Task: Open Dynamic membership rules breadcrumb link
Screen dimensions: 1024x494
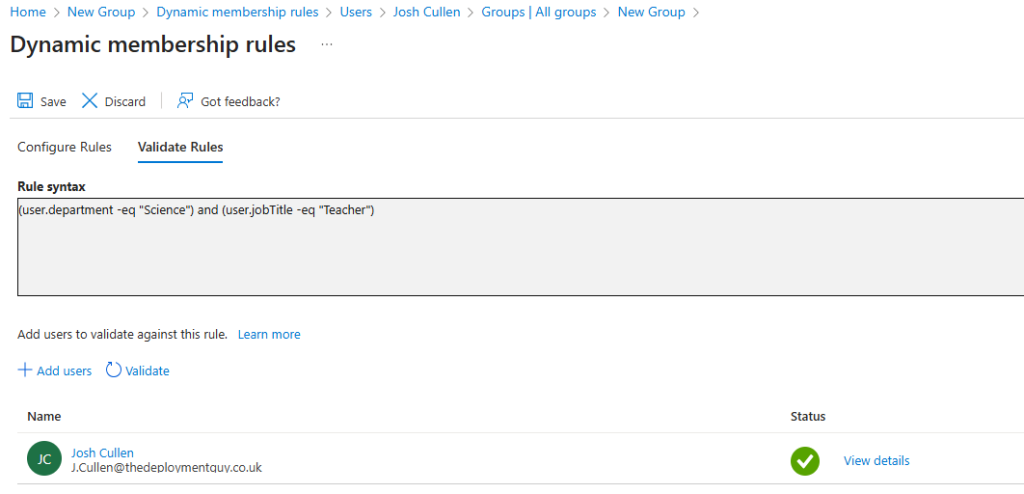Action: click(237, 12)
